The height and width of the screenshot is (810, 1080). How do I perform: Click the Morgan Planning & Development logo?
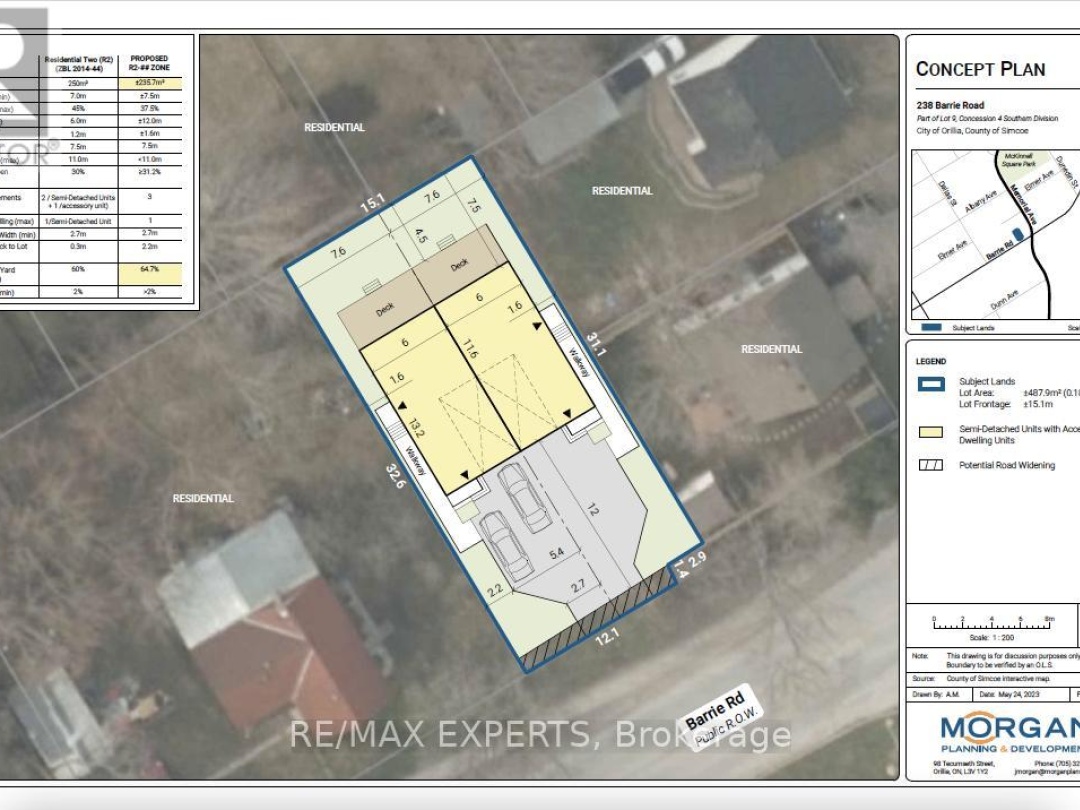pyautogui.click(x=1009, y=734)
